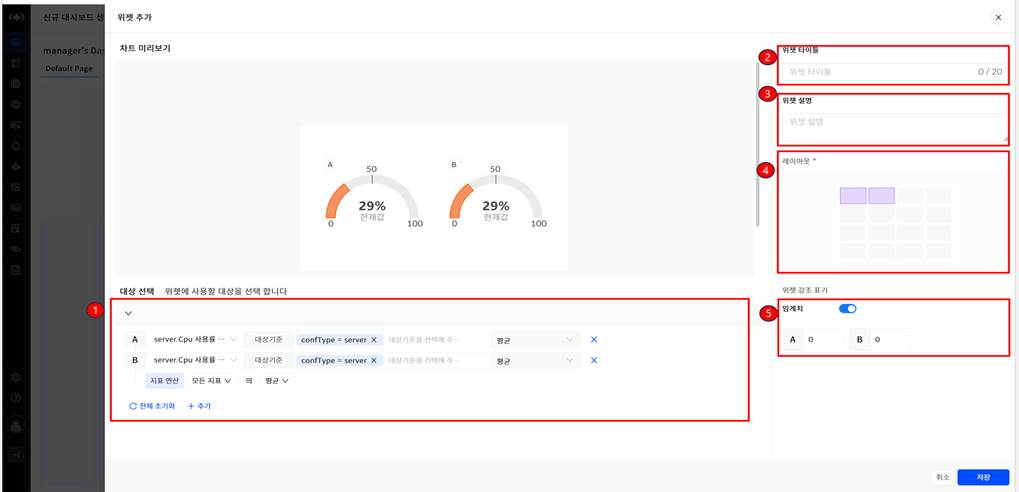Expand the 모든 지표 dropdown
Screen dimensions: 1019x492
[211, 381]
